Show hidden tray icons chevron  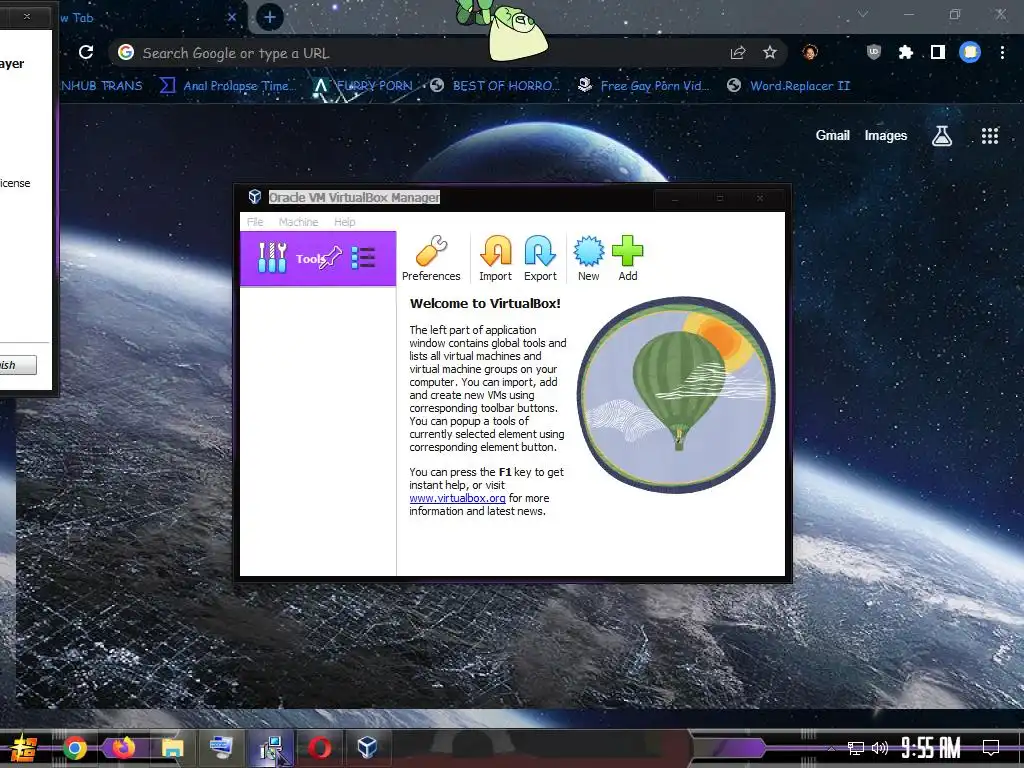[x=831, y=748]
